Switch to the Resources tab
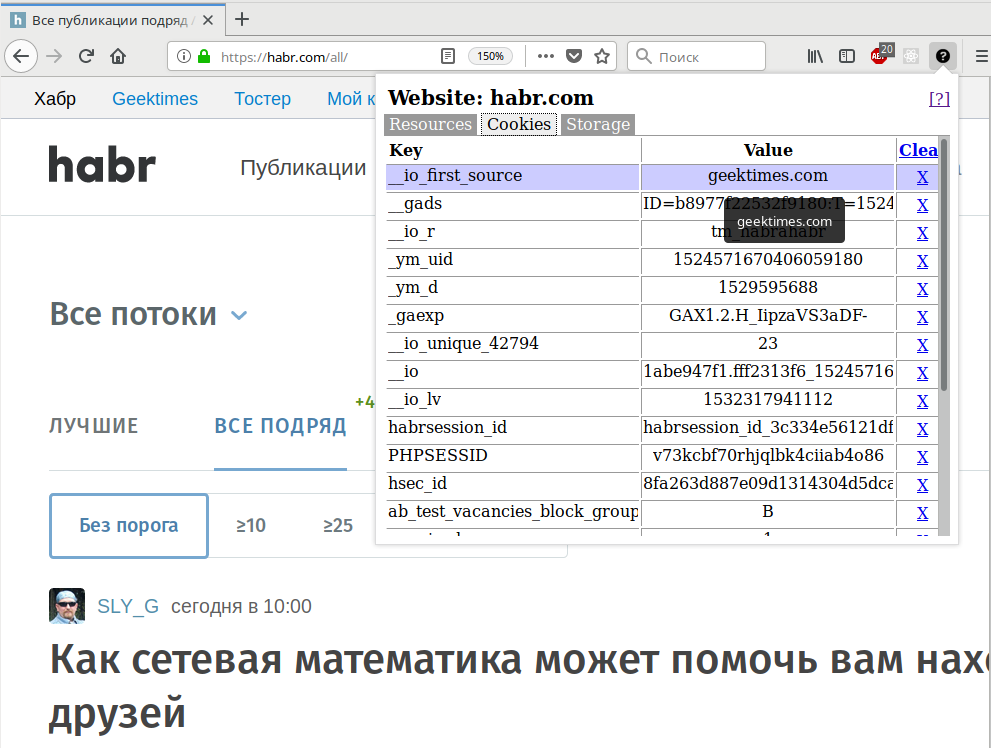 [x=430, y=124]
